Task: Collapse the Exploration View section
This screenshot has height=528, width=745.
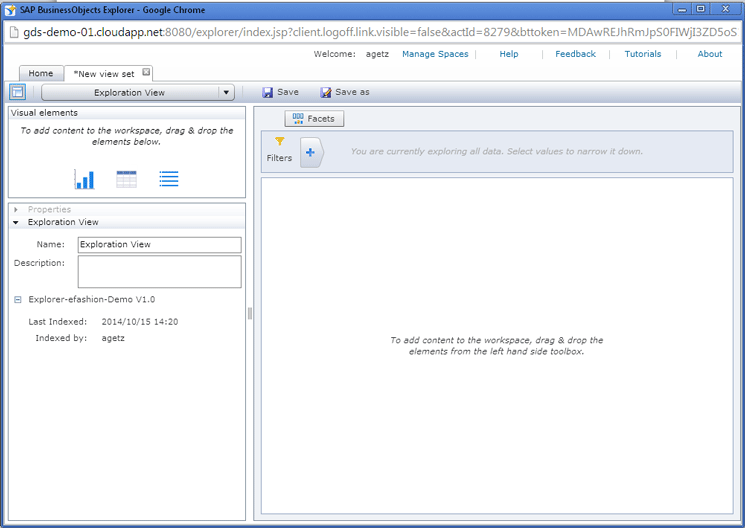Action: [x=16, y=223]
